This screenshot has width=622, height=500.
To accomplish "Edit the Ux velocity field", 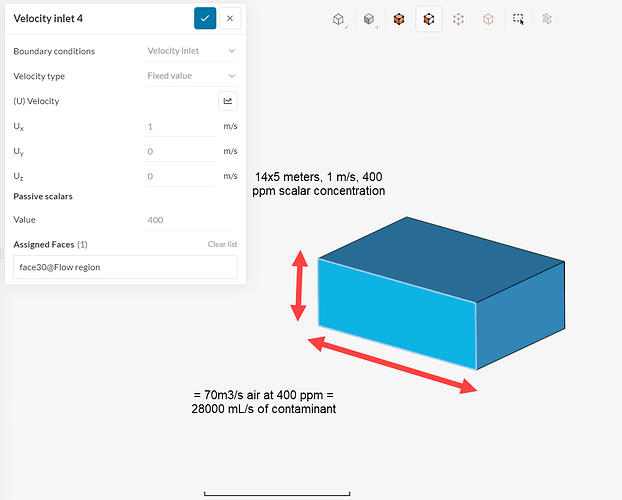I will click(x=180, y=127).
